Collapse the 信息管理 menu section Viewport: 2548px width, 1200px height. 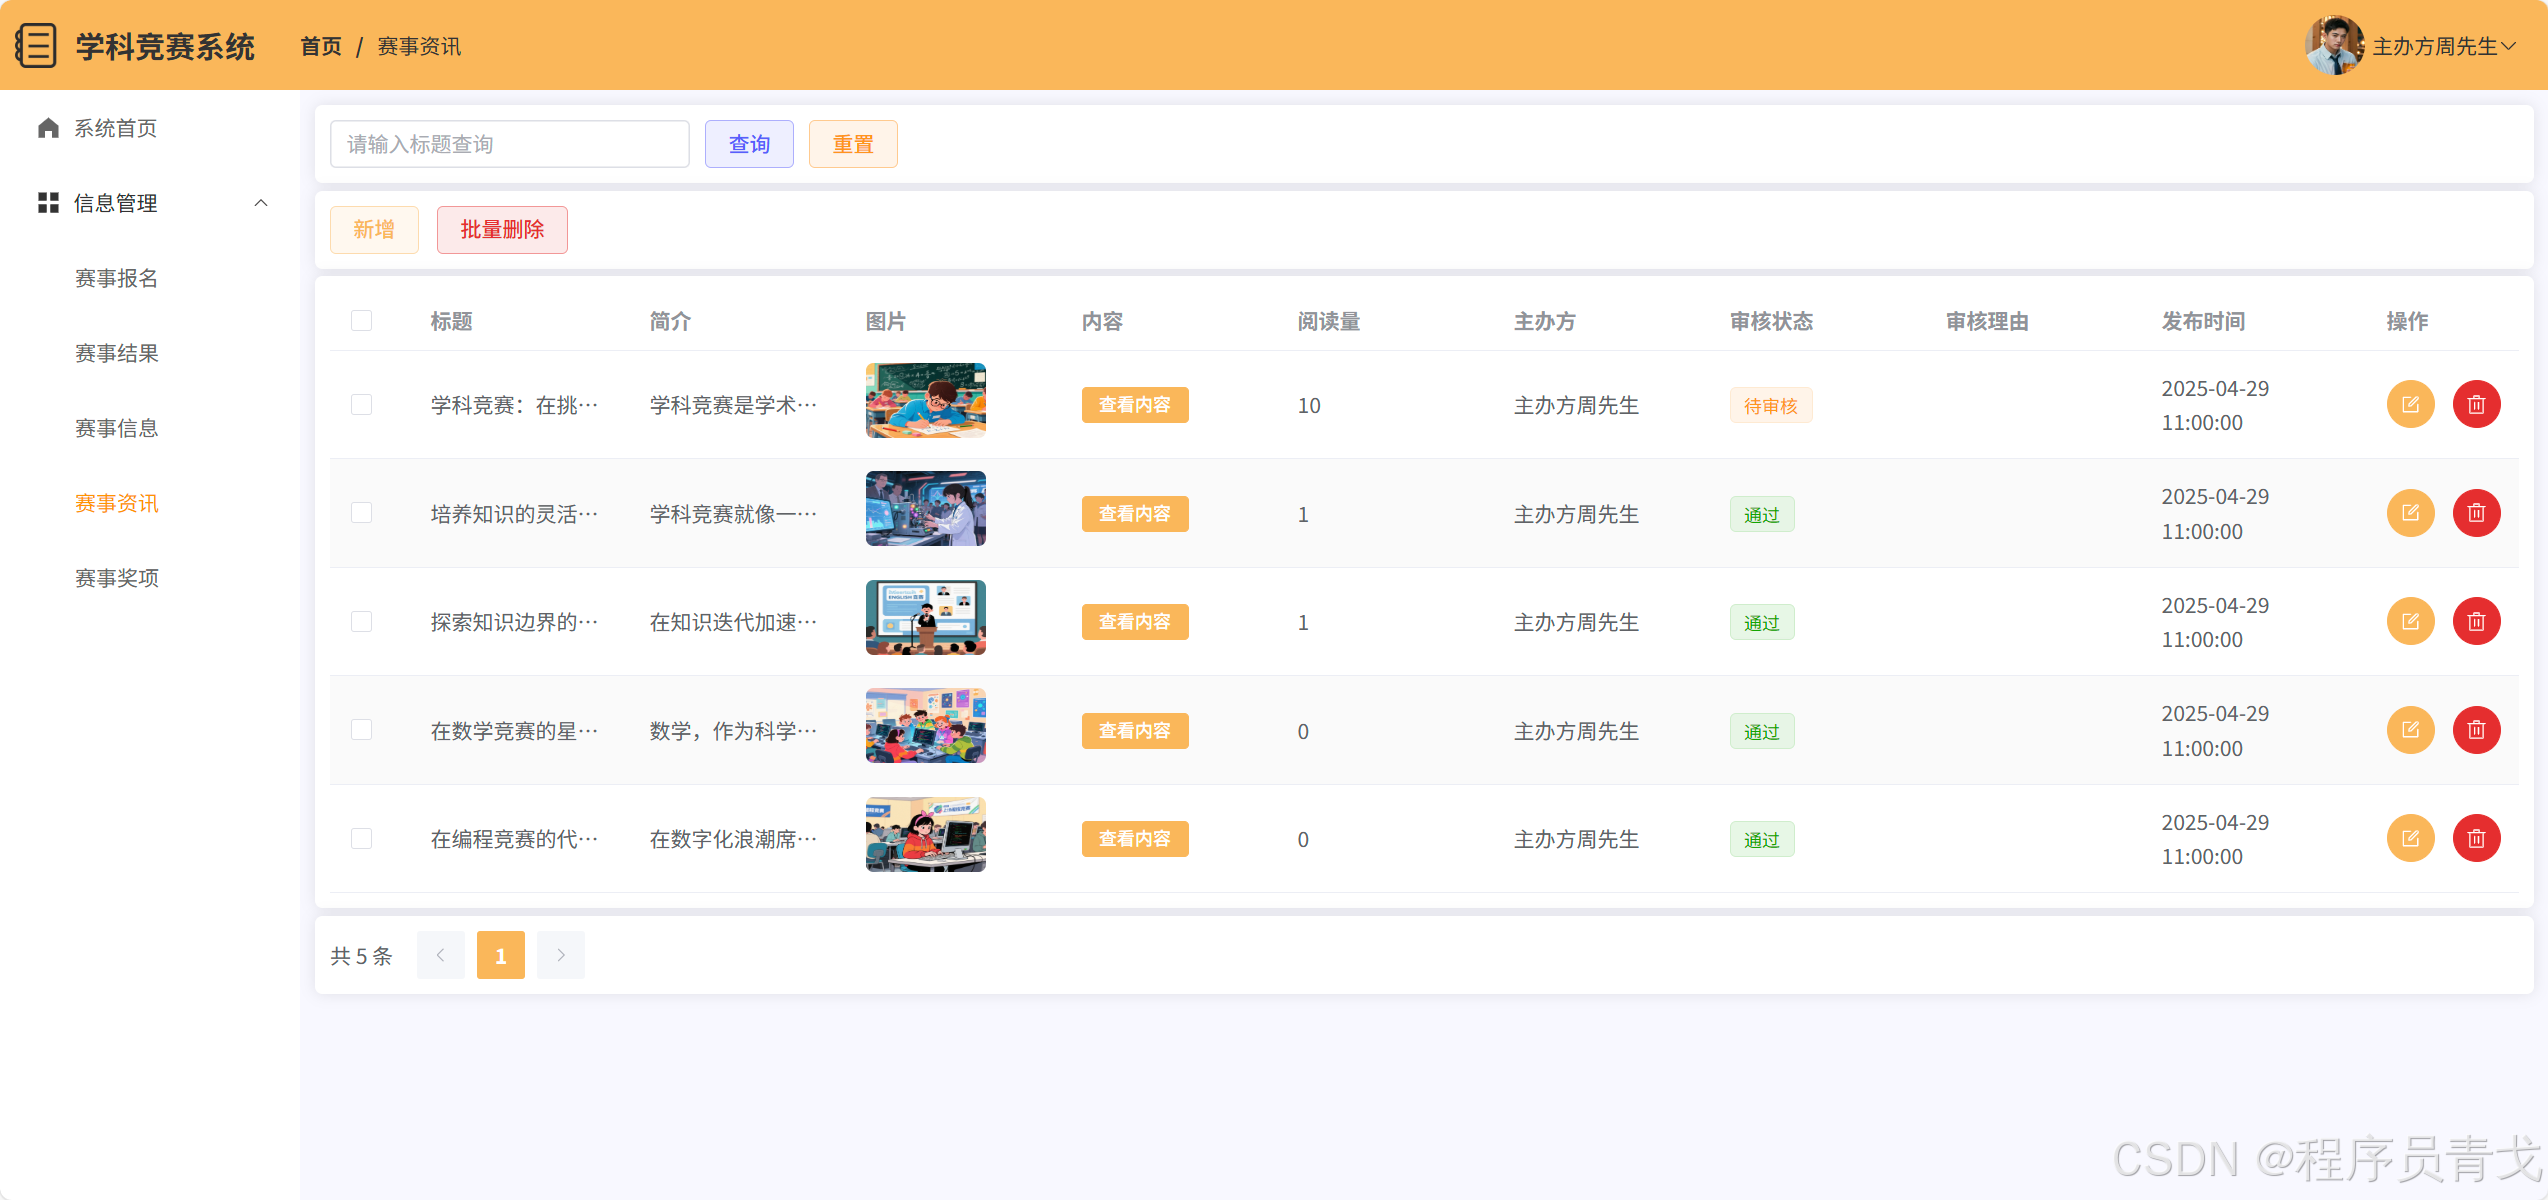coord(261,203)
